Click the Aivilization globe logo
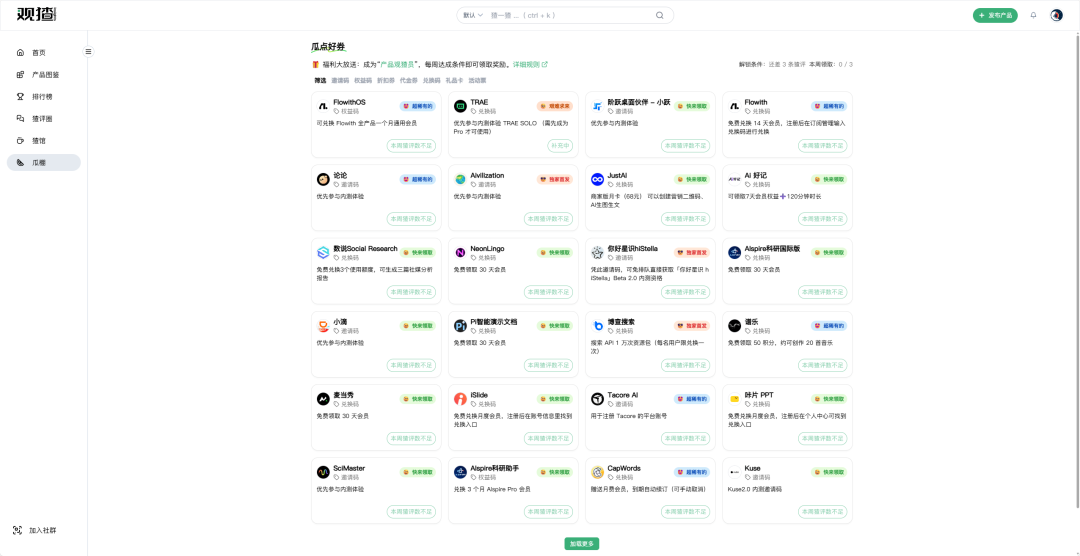Screen dimensions: 1080x556 click(x=460, y=179)
